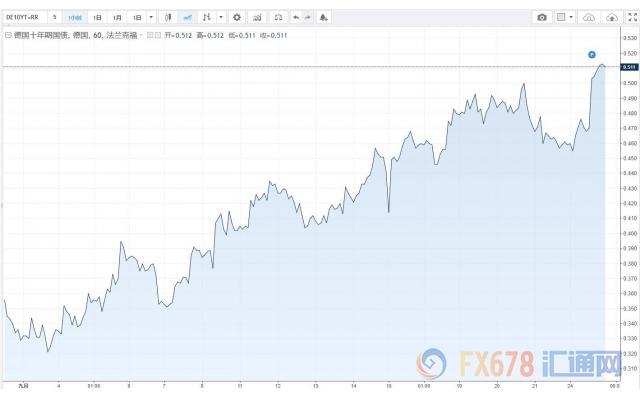
Task: Switch to the 1 day interval
Action: coord(97,17)
